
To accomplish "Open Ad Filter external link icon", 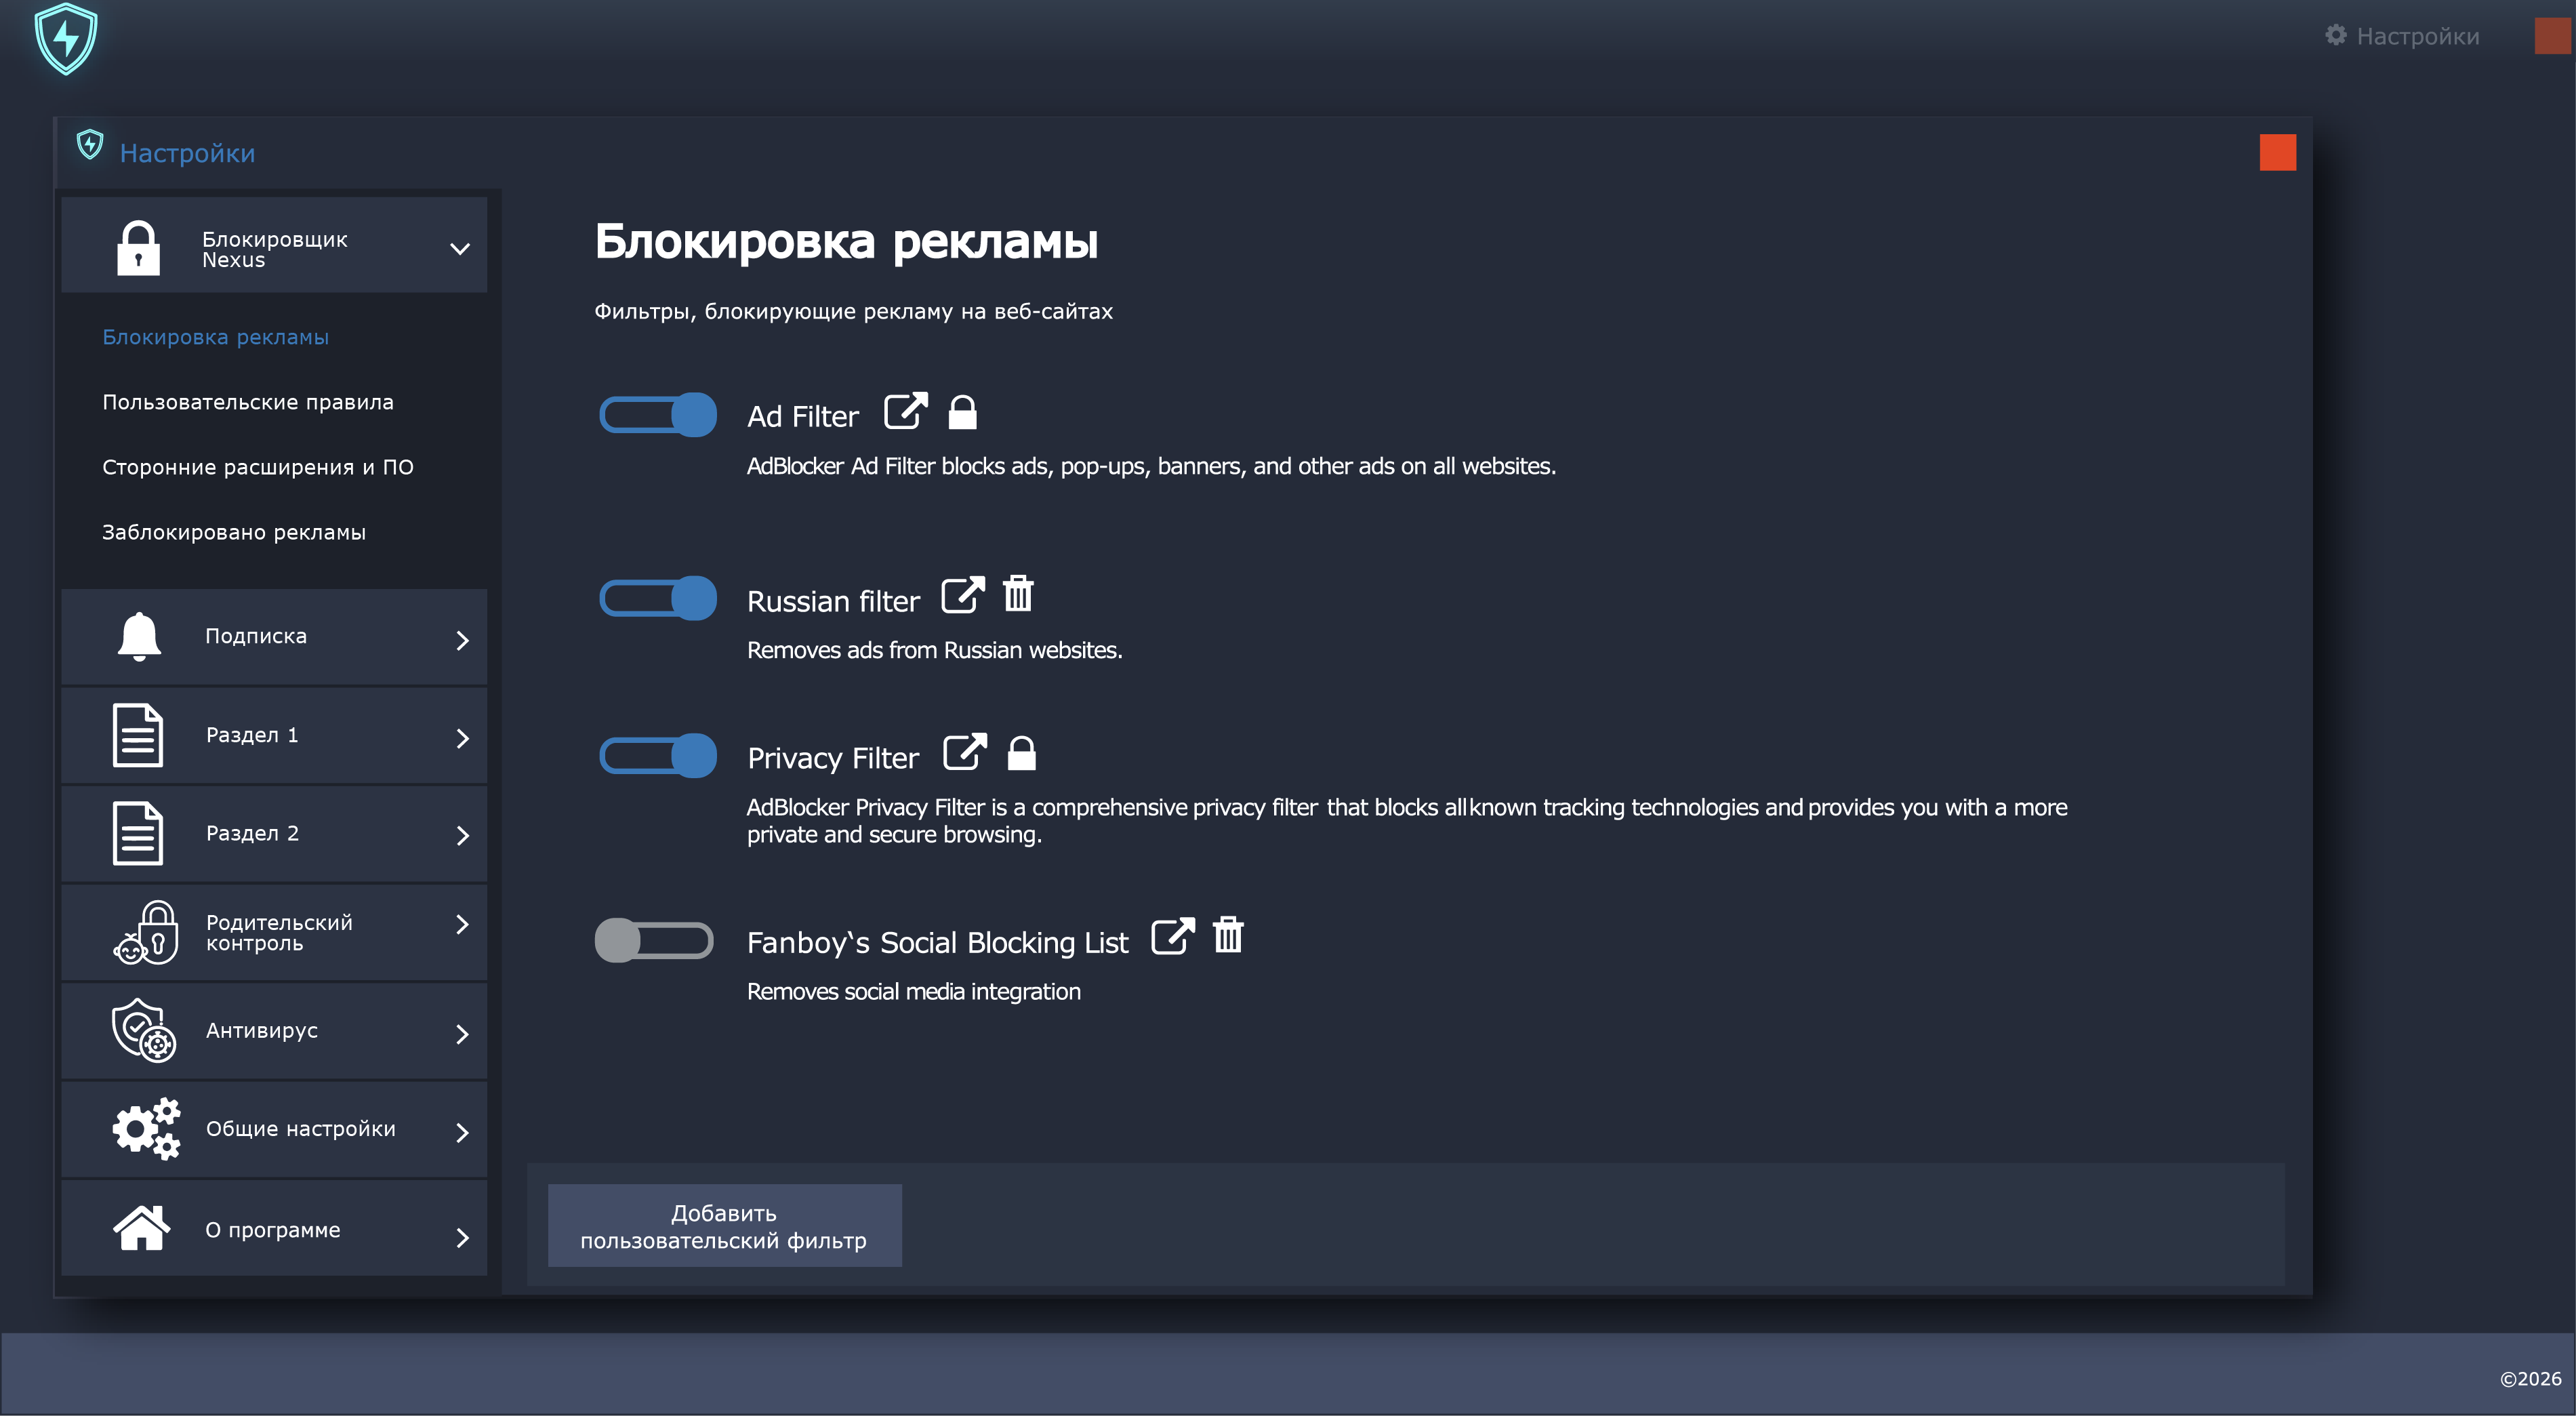I will tap(905, 412).
